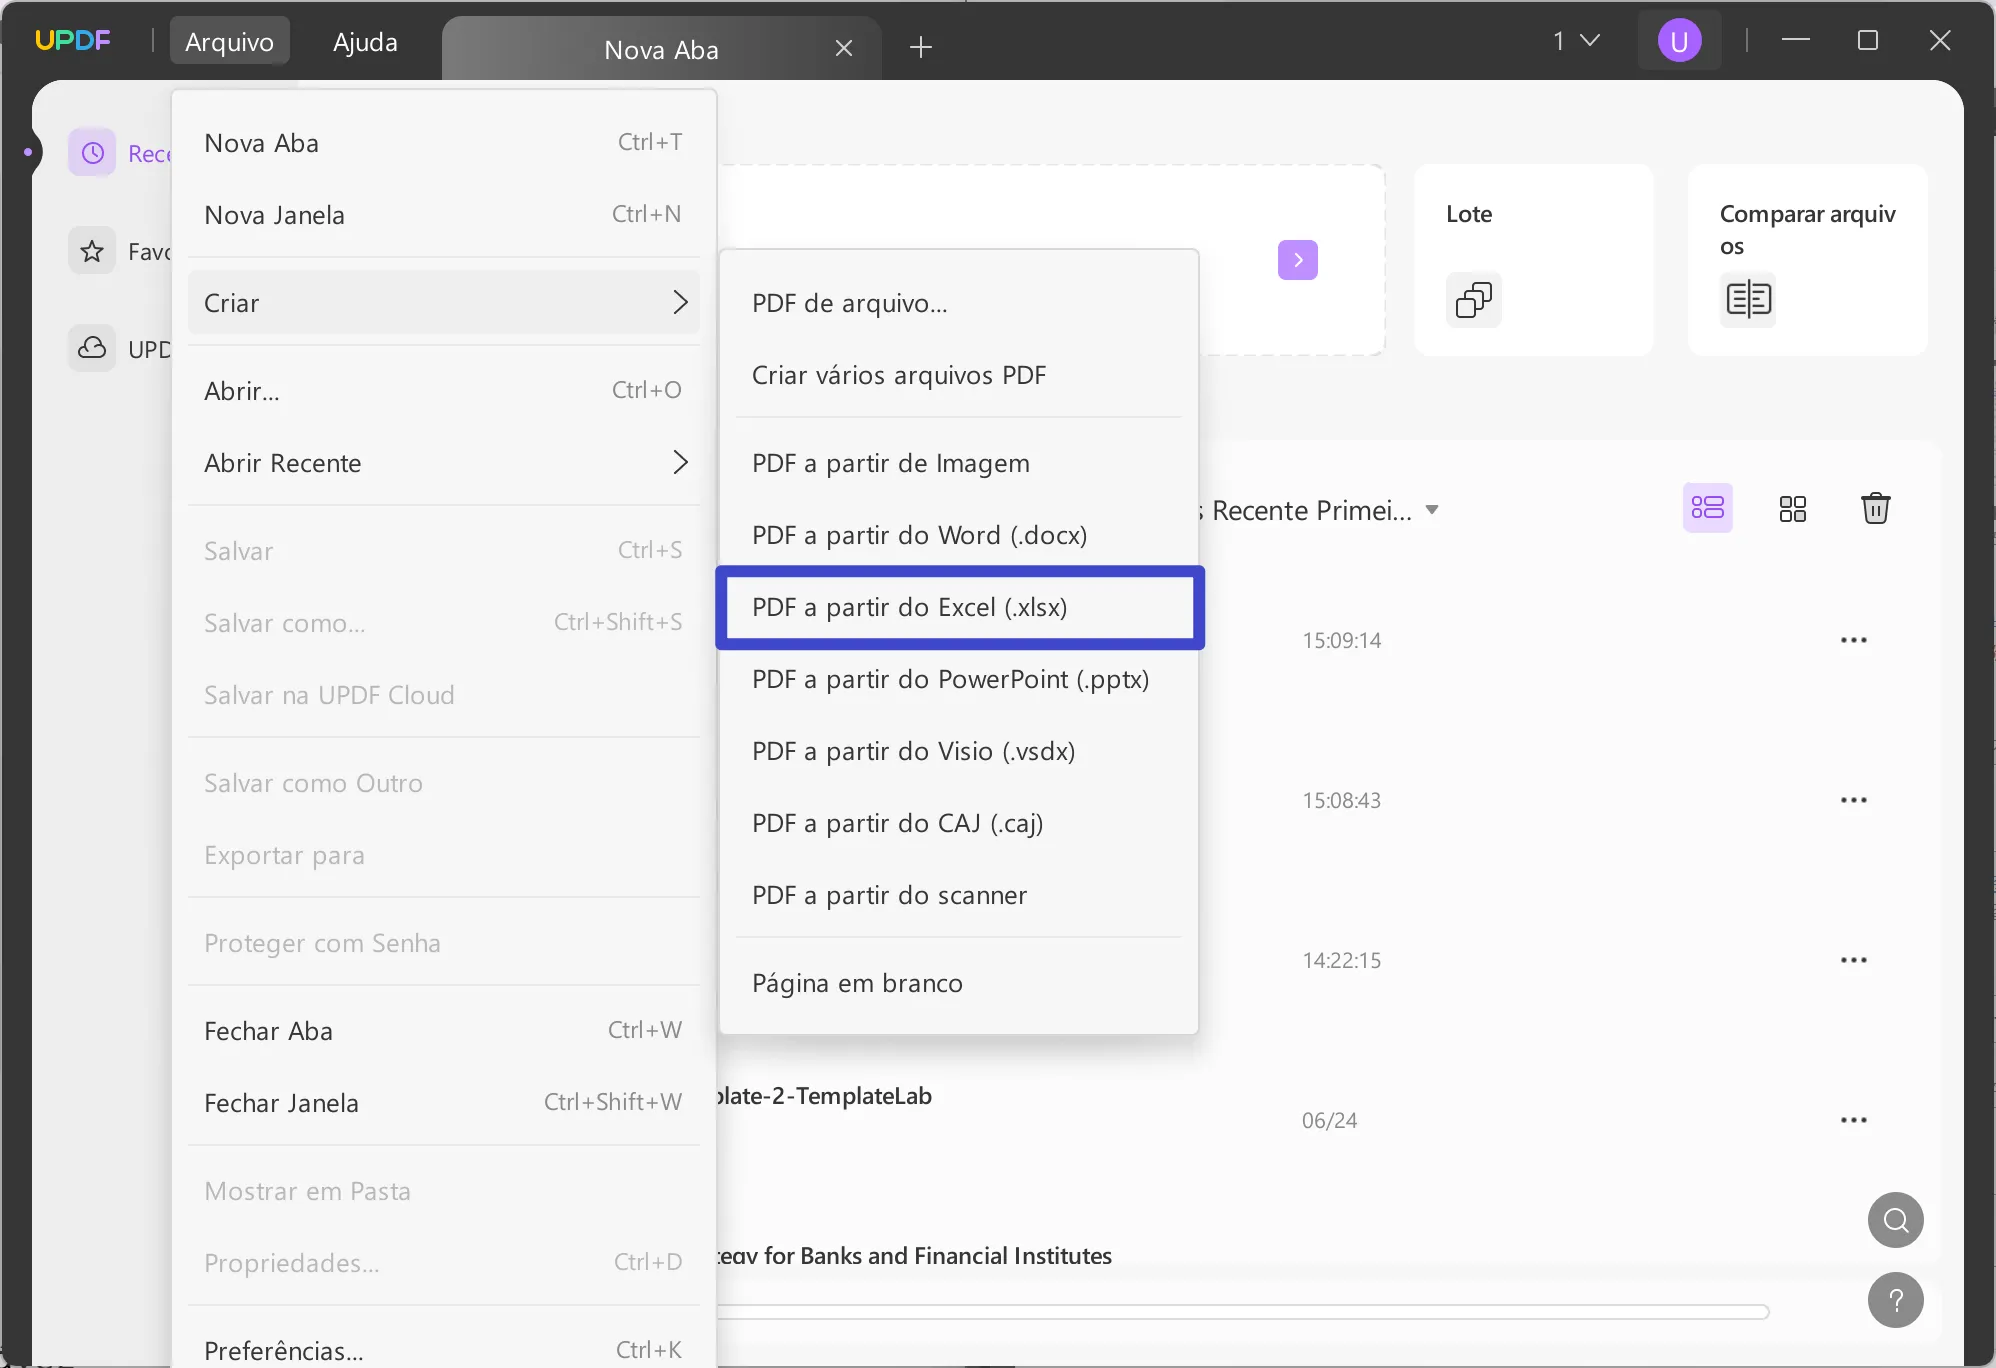Select PDF a partir do scanner
This screenshot has height=1368, width=1996.
(959, 895)
